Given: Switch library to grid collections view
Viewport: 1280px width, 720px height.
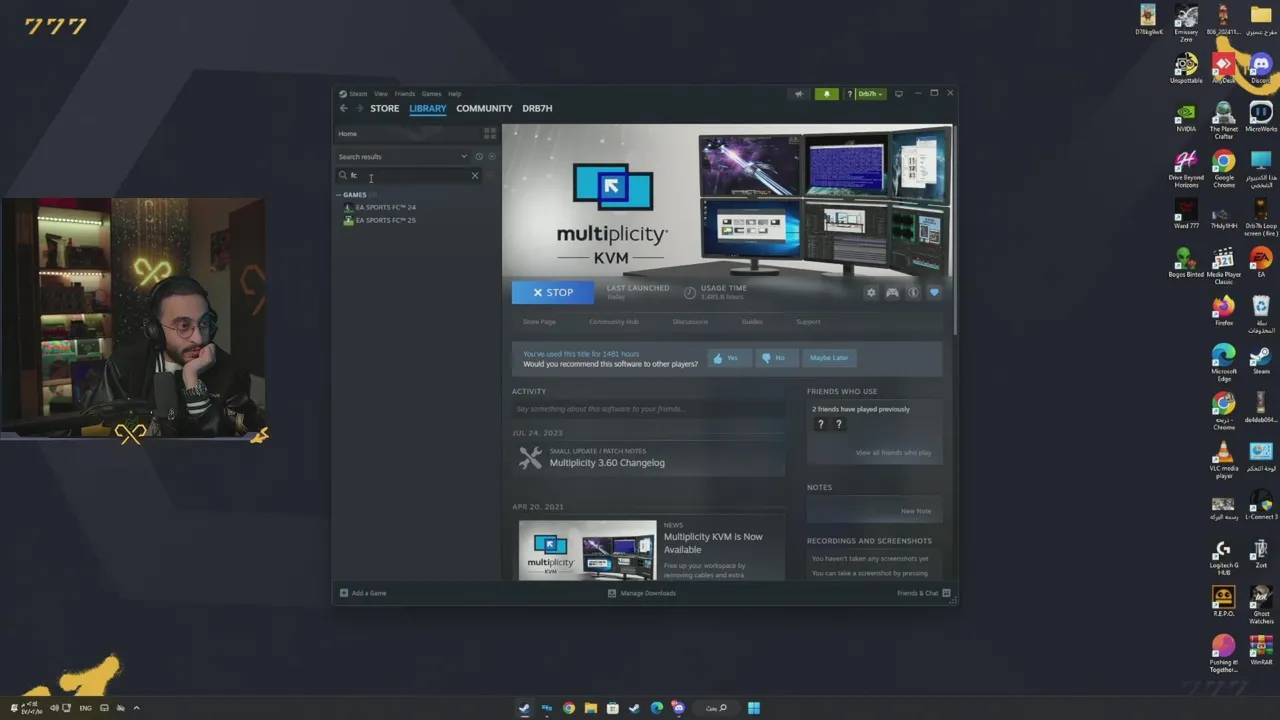Looking at the screenshot, I should (x=490, y=133).
